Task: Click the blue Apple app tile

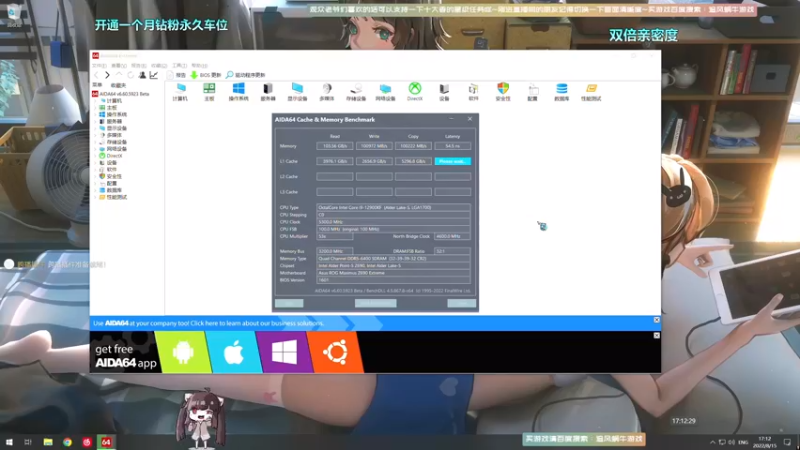Action: 234,352
